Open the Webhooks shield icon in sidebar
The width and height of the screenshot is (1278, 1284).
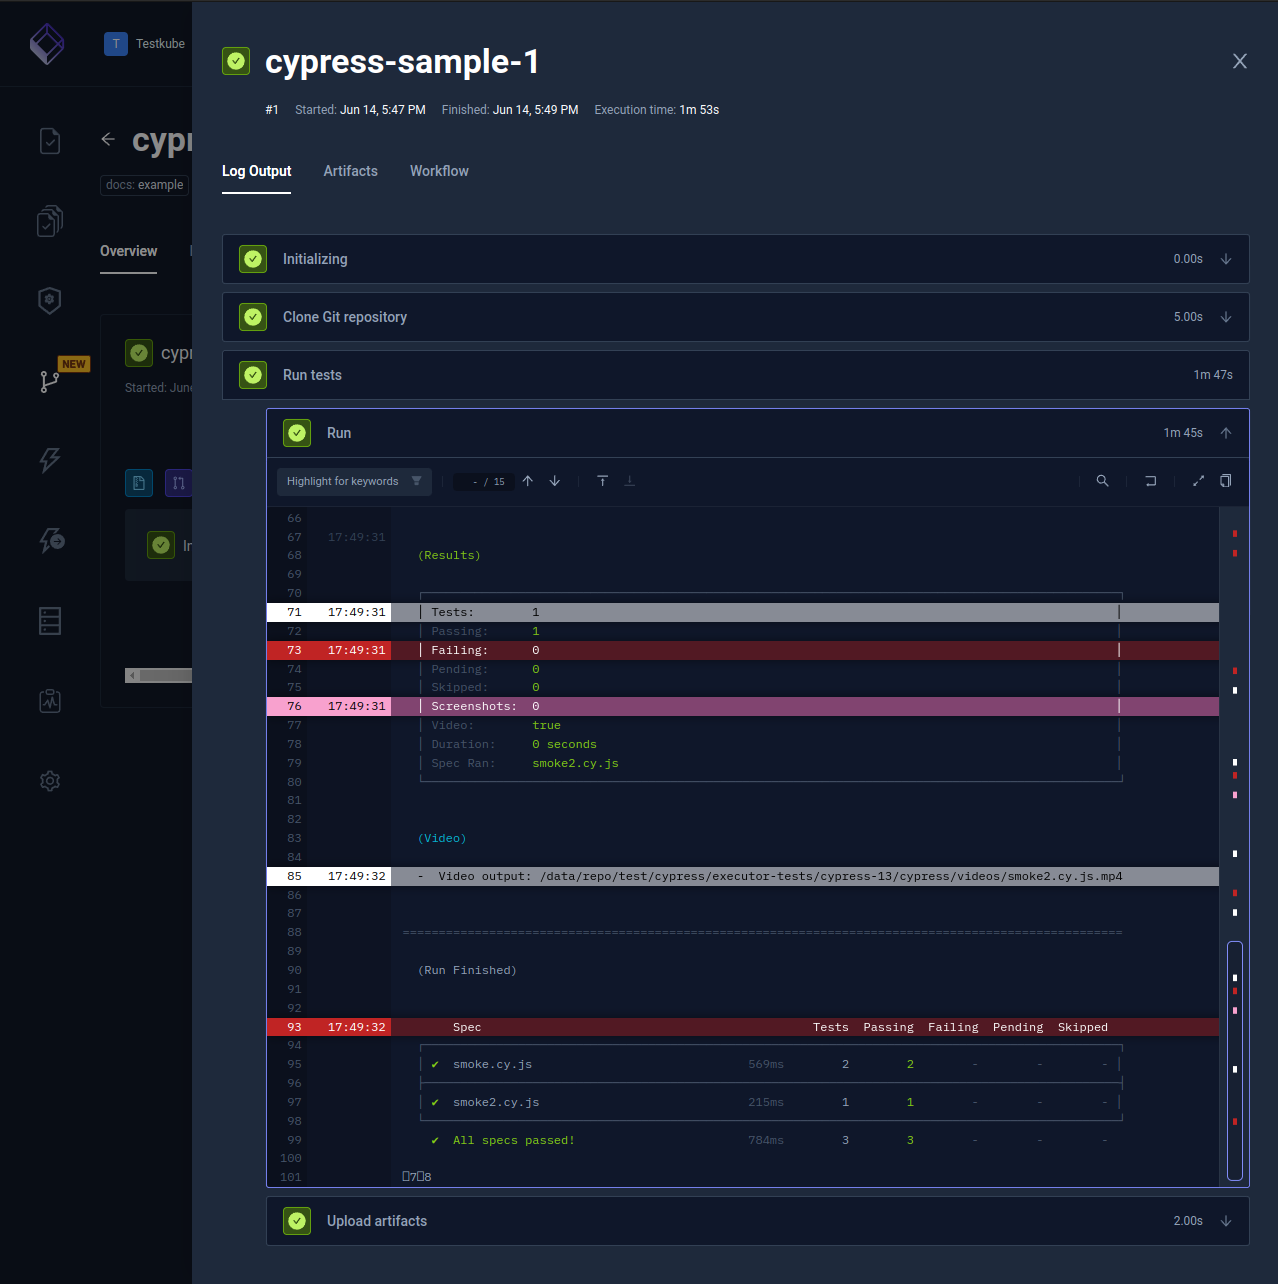pyautogui.click(x=50, y=300)
